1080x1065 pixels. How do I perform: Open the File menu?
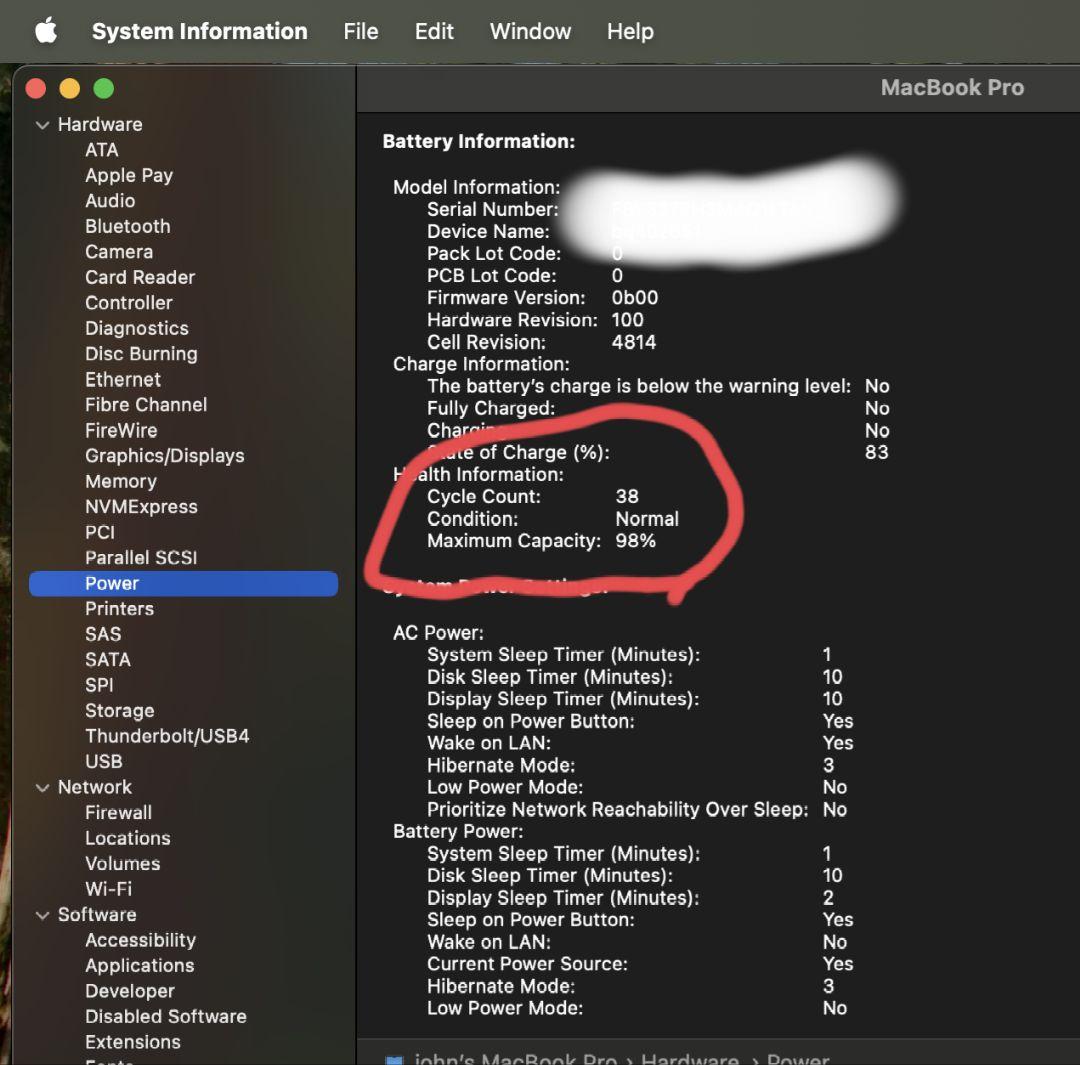361,31
